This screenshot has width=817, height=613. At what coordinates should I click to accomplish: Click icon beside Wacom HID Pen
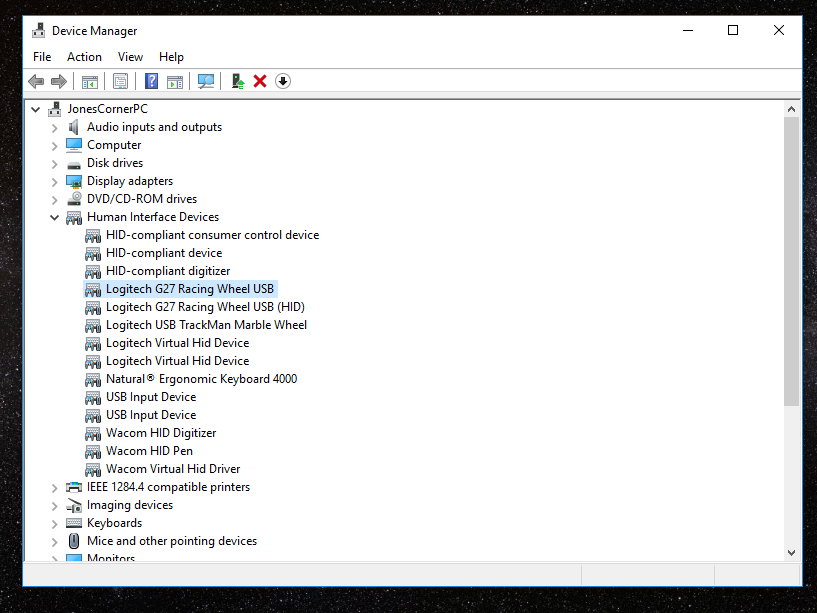(x=93, y=451)
